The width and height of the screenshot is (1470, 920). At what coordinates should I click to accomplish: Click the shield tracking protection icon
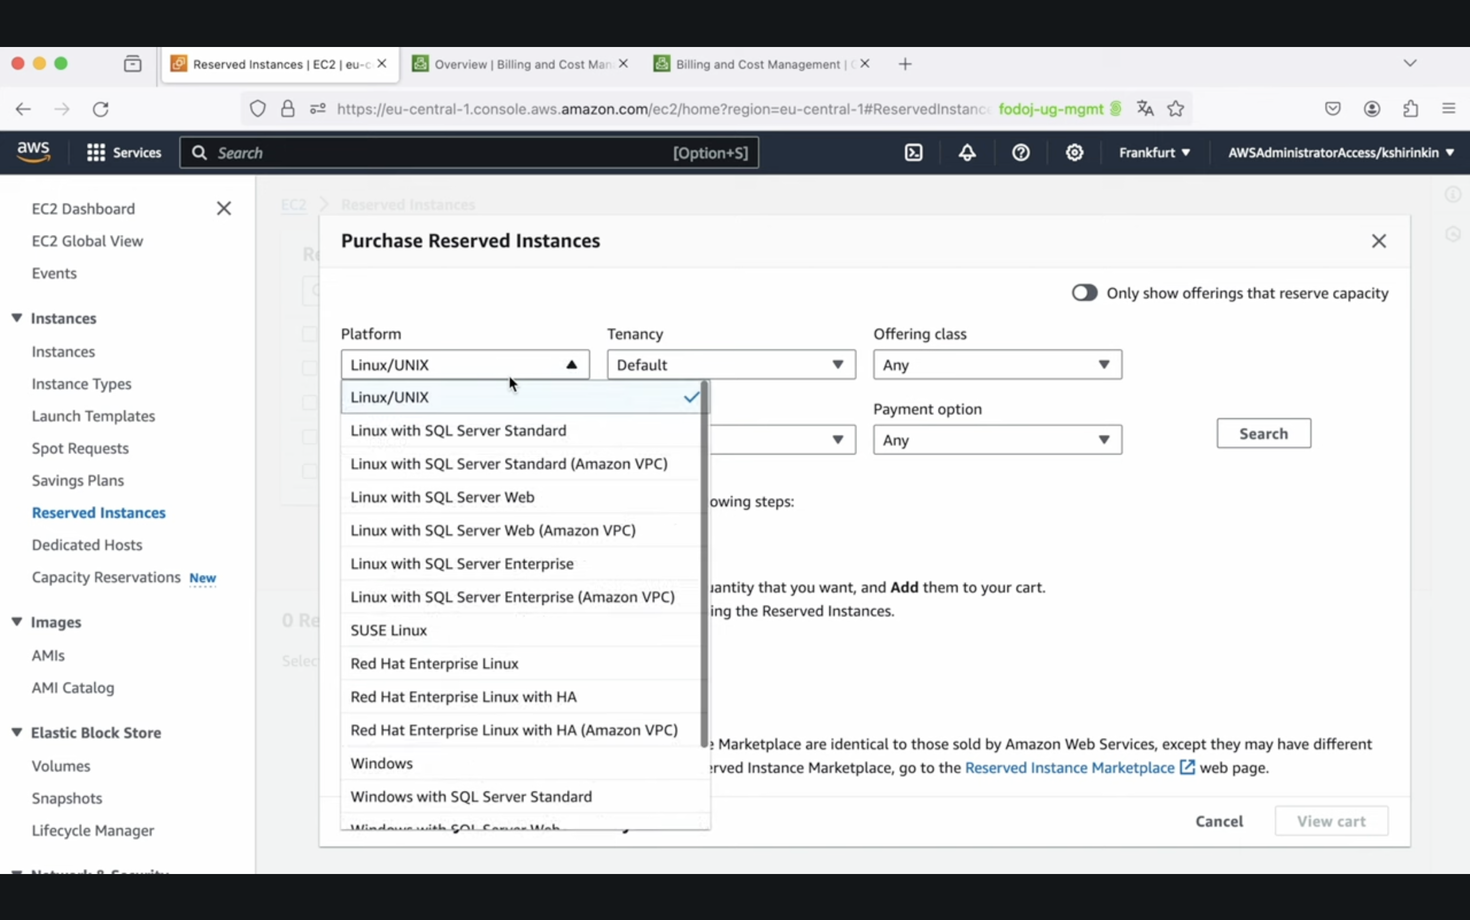(258, 109)
